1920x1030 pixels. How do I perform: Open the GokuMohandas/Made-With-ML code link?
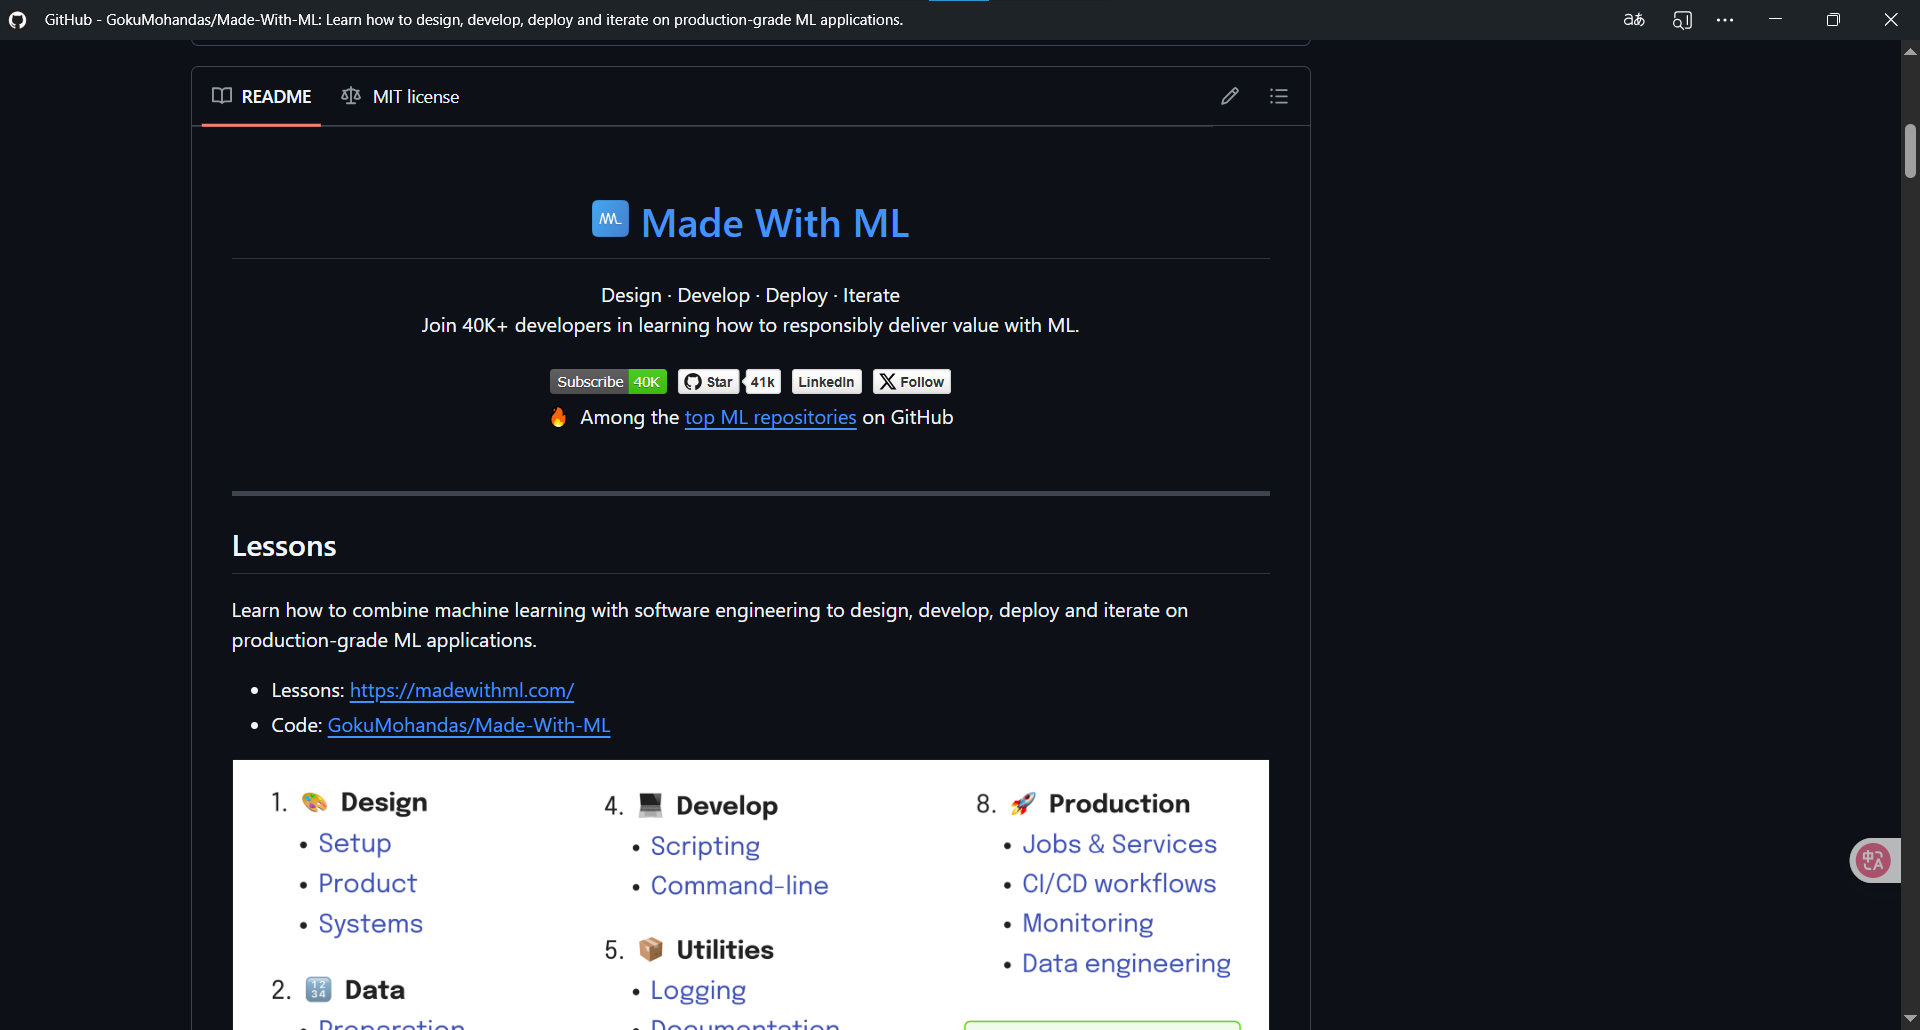coord(469,726)
